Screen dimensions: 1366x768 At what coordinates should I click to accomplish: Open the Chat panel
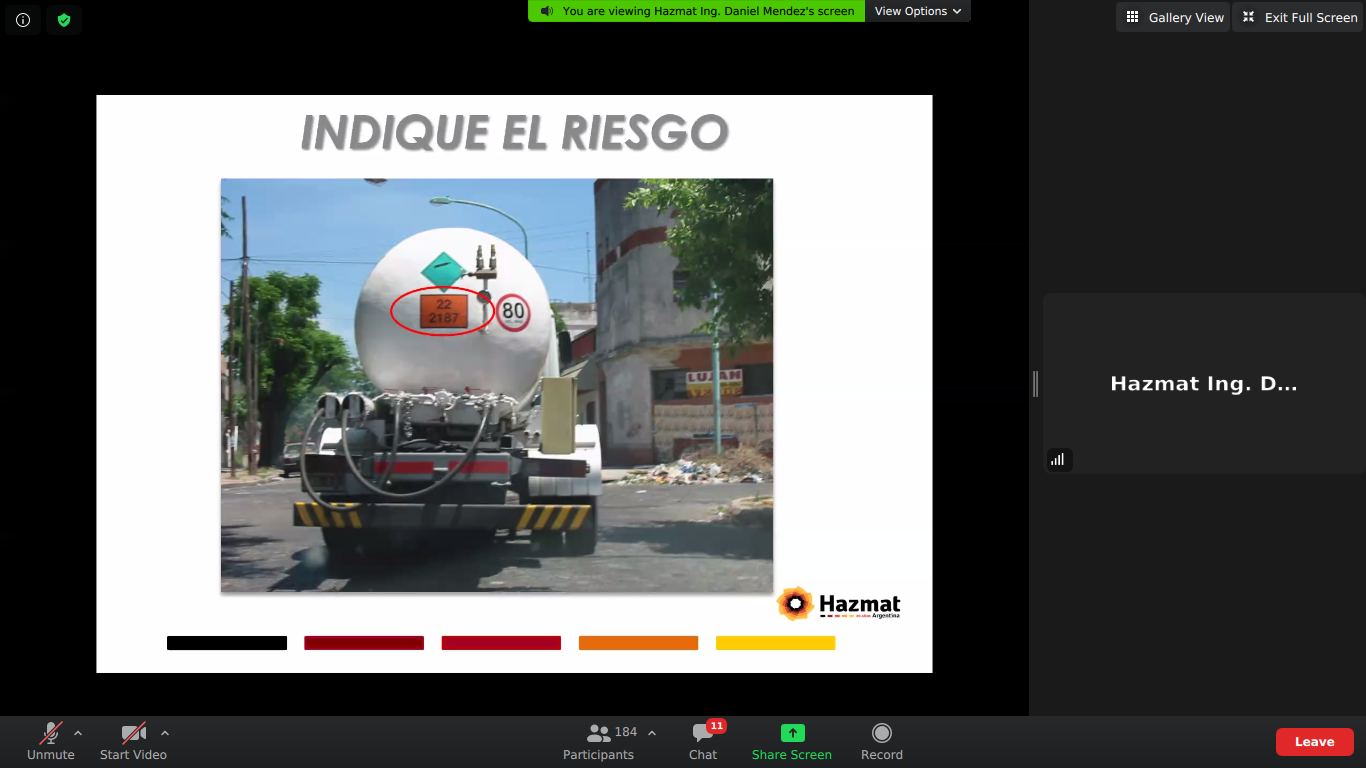pyautogui.click(x=703, y=741)
